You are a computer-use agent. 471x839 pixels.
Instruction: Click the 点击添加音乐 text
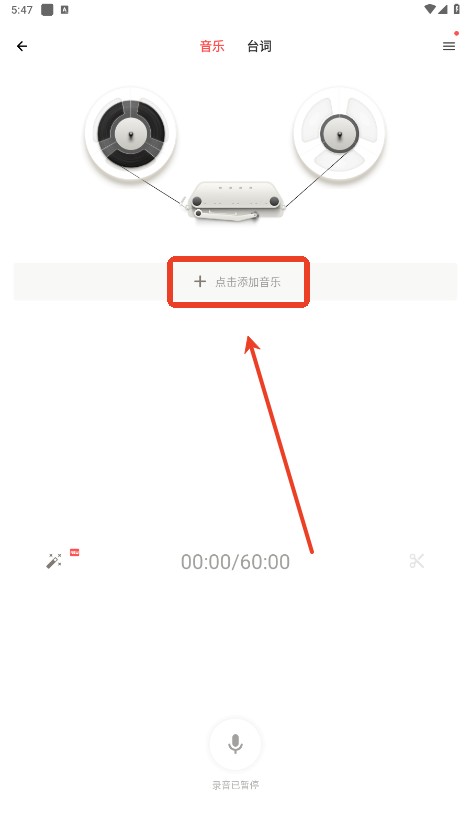click(248, 282)
